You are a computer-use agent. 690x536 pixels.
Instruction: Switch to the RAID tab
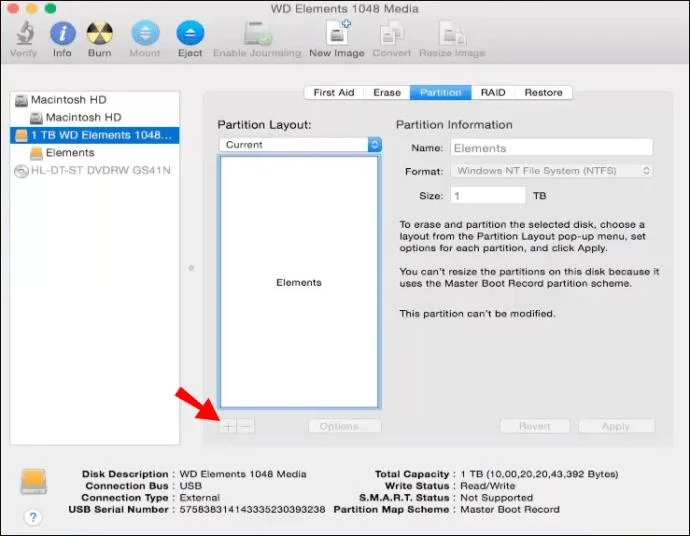point(493,93)
